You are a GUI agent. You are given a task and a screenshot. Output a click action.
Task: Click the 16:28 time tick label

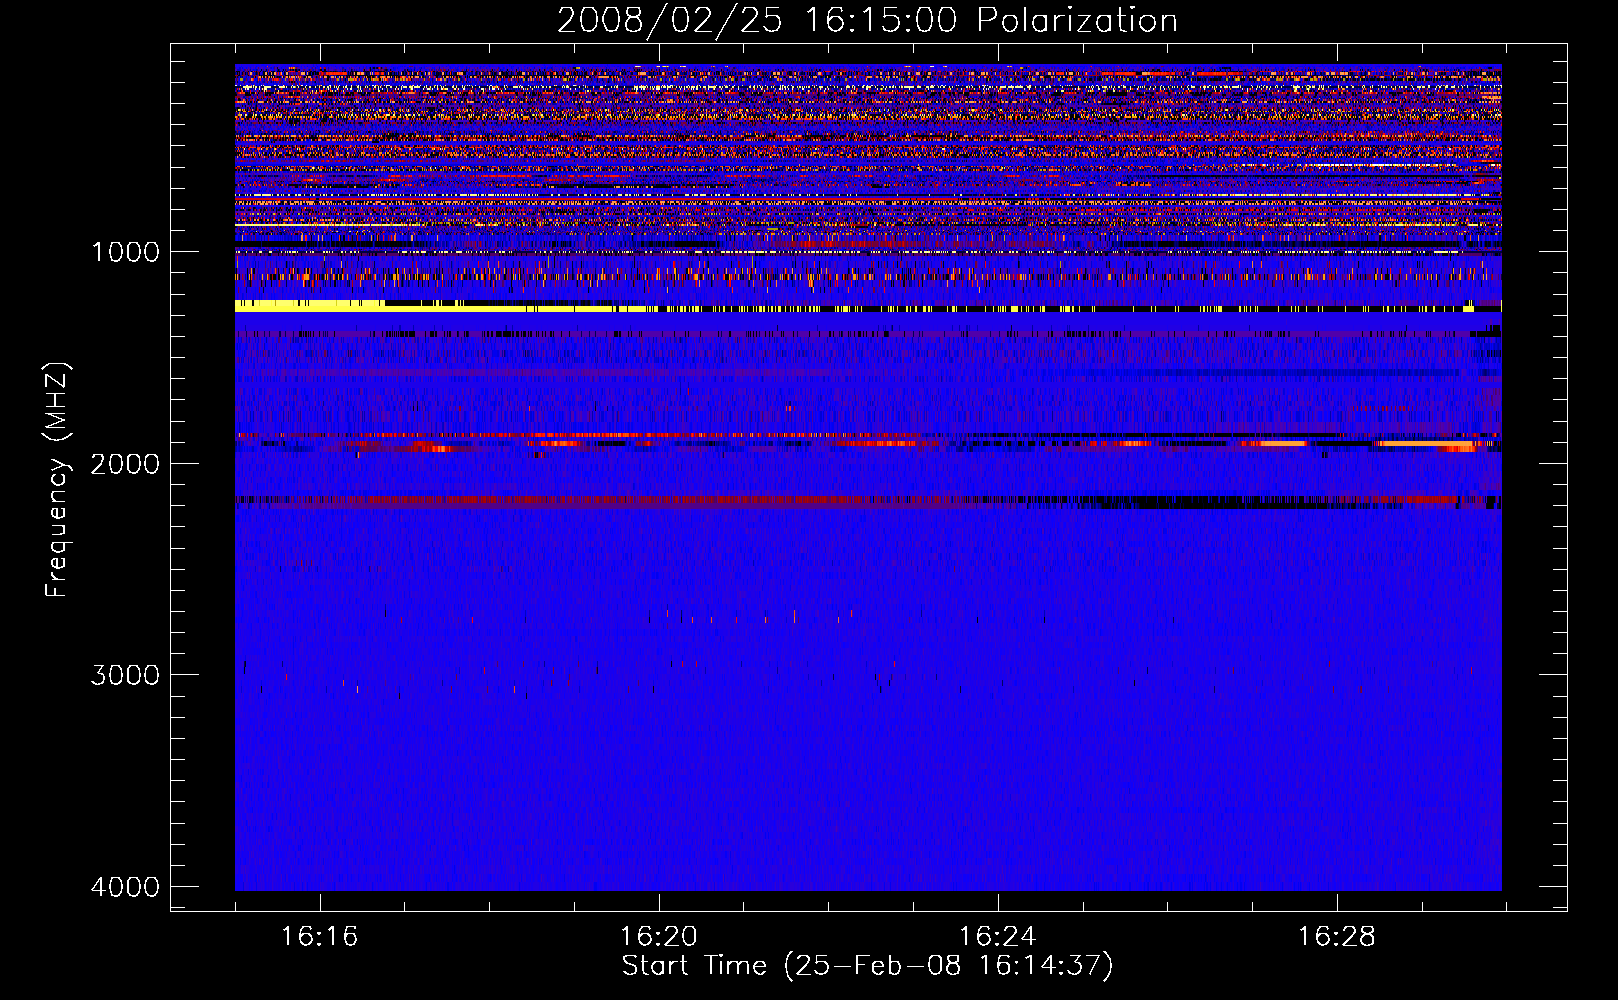(1336, 936)
